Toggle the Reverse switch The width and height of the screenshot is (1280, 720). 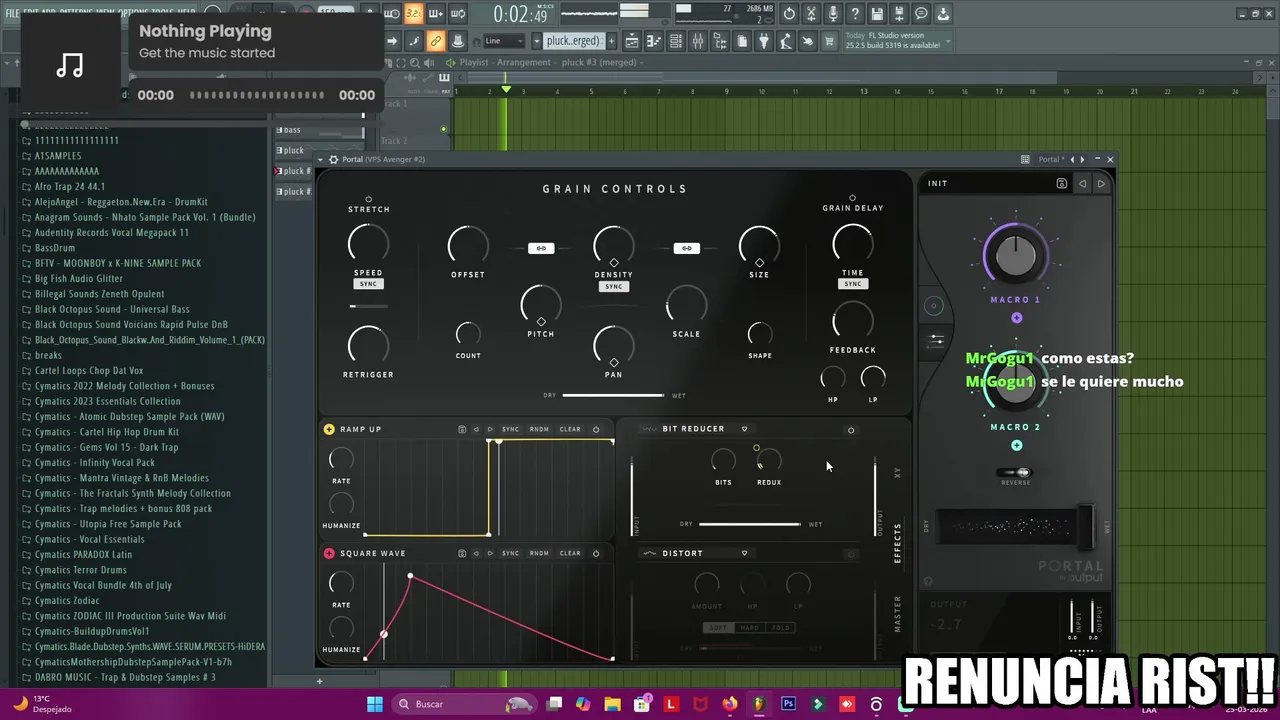1016,472
